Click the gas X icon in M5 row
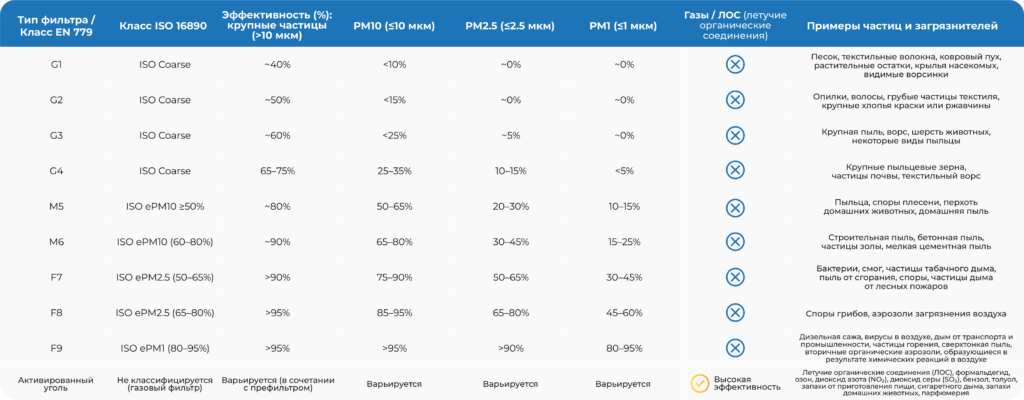1024x400 pixels. [734, 206]
